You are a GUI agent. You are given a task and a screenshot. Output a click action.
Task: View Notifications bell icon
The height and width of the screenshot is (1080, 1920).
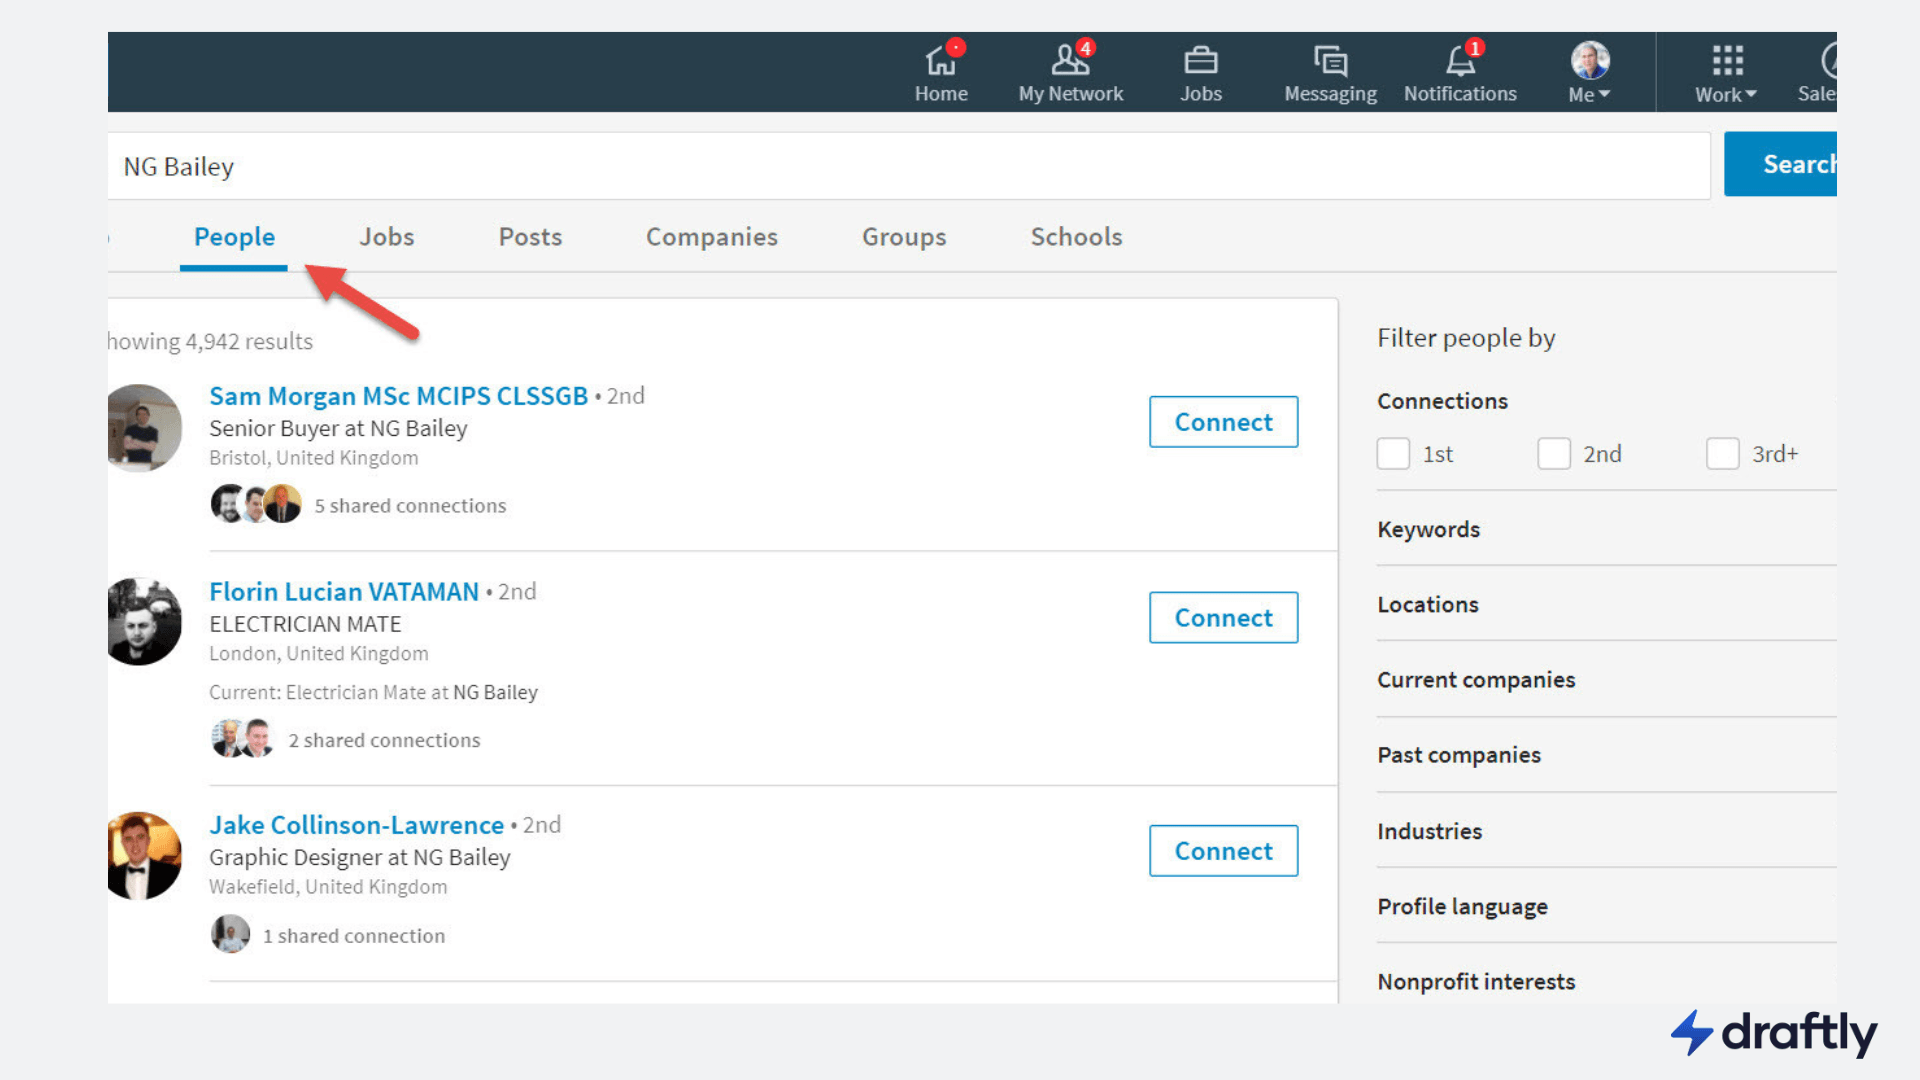[x=1460, y=62]
